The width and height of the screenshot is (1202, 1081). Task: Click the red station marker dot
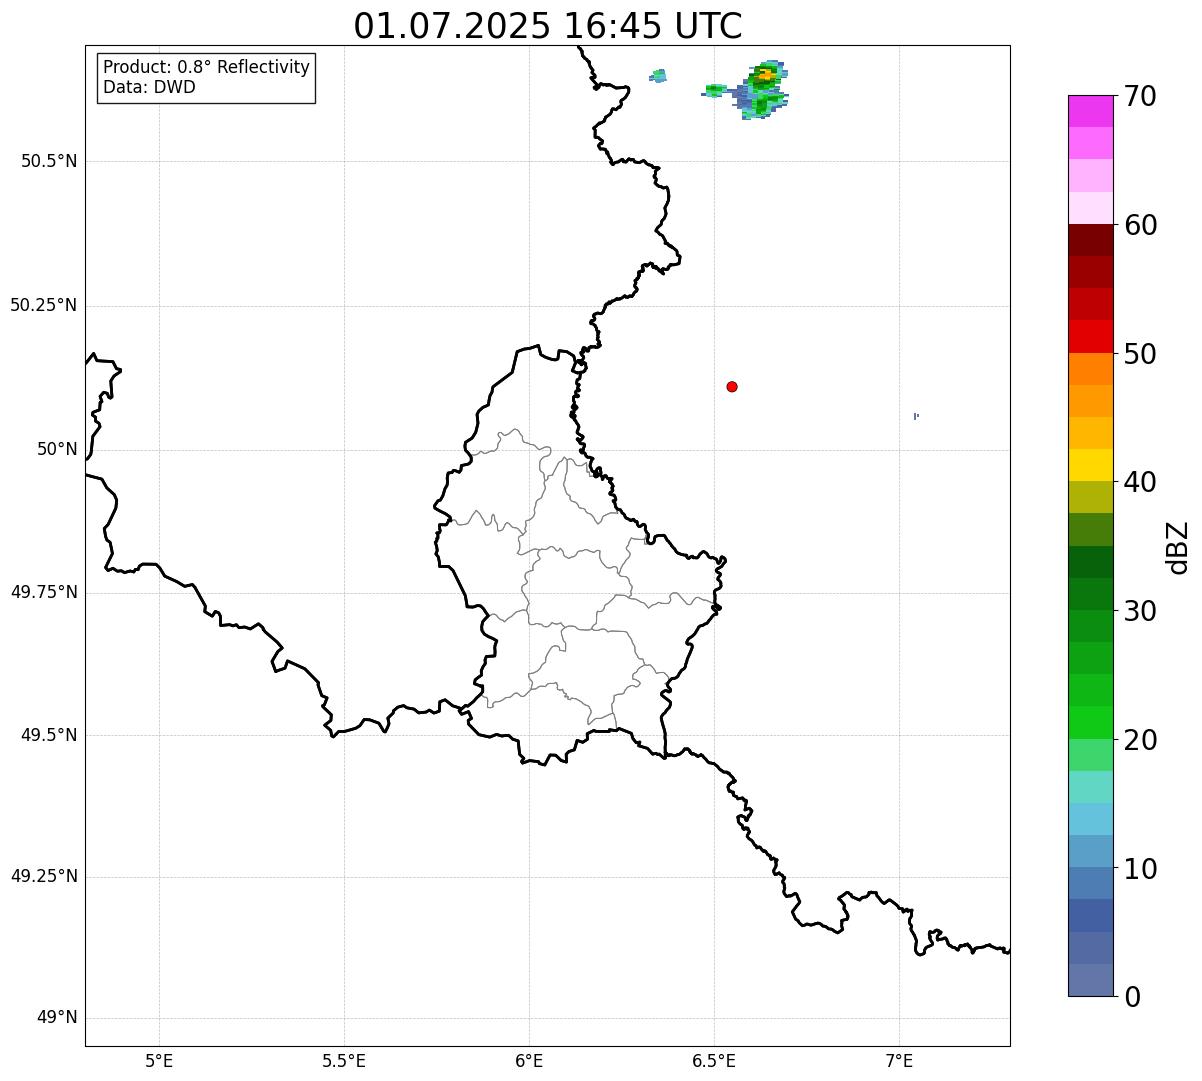(732, 386)
